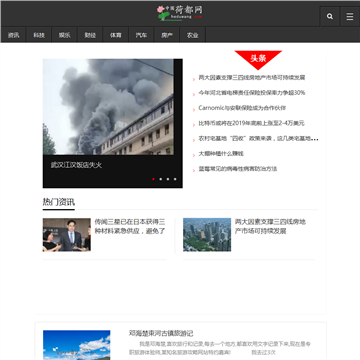
Task: Open article 邓海楚束河古镇旅游记
Action: pyautogui.click(x=161, y=333)
